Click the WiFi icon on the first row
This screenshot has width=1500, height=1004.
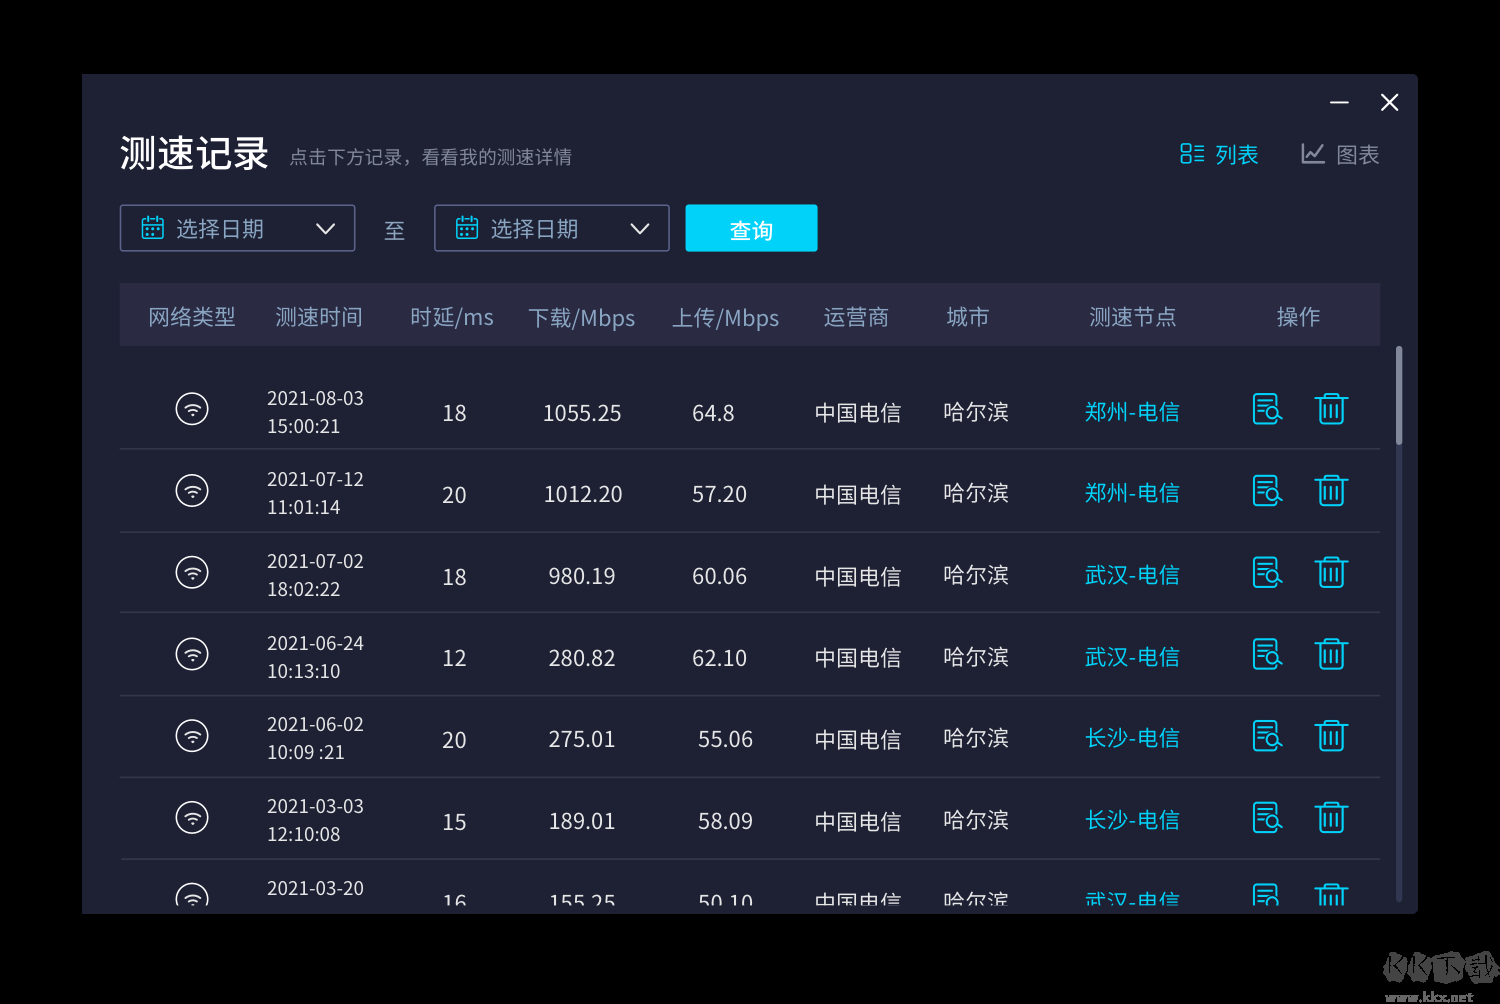click(x=192, y=409)
